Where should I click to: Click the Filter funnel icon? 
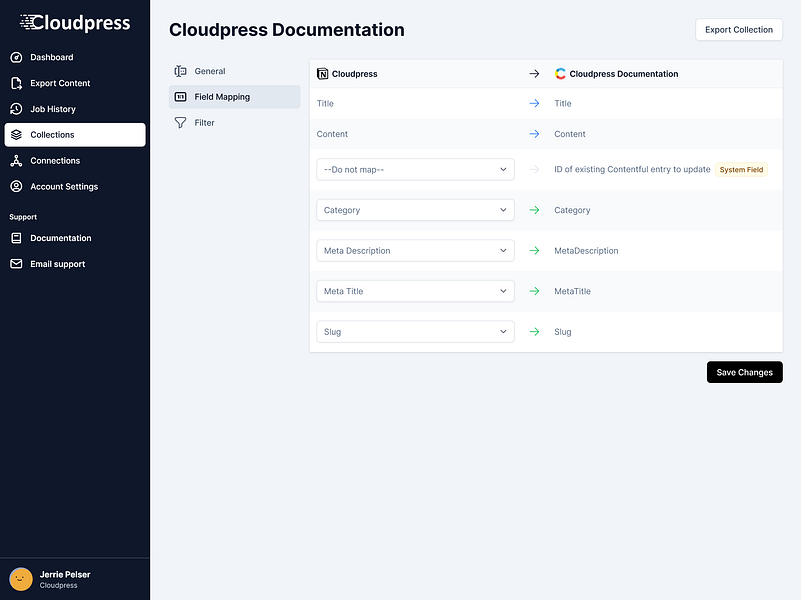point(180,123)
